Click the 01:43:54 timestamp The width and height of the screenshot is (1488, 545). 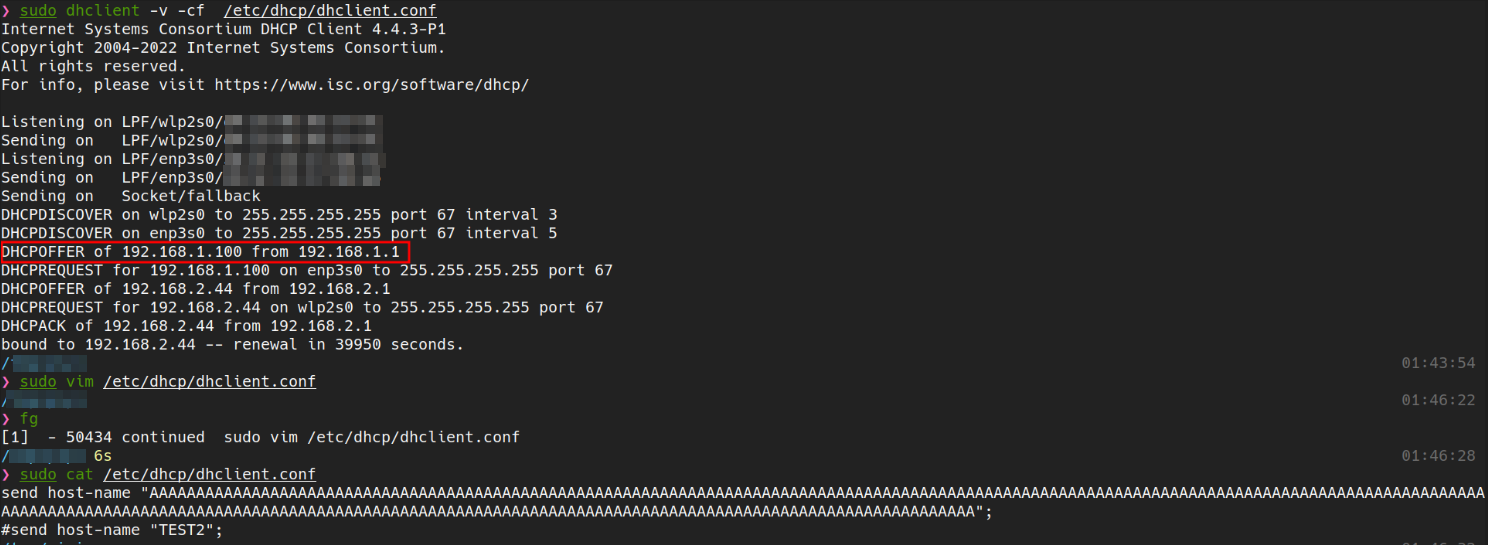[1438, 363]
